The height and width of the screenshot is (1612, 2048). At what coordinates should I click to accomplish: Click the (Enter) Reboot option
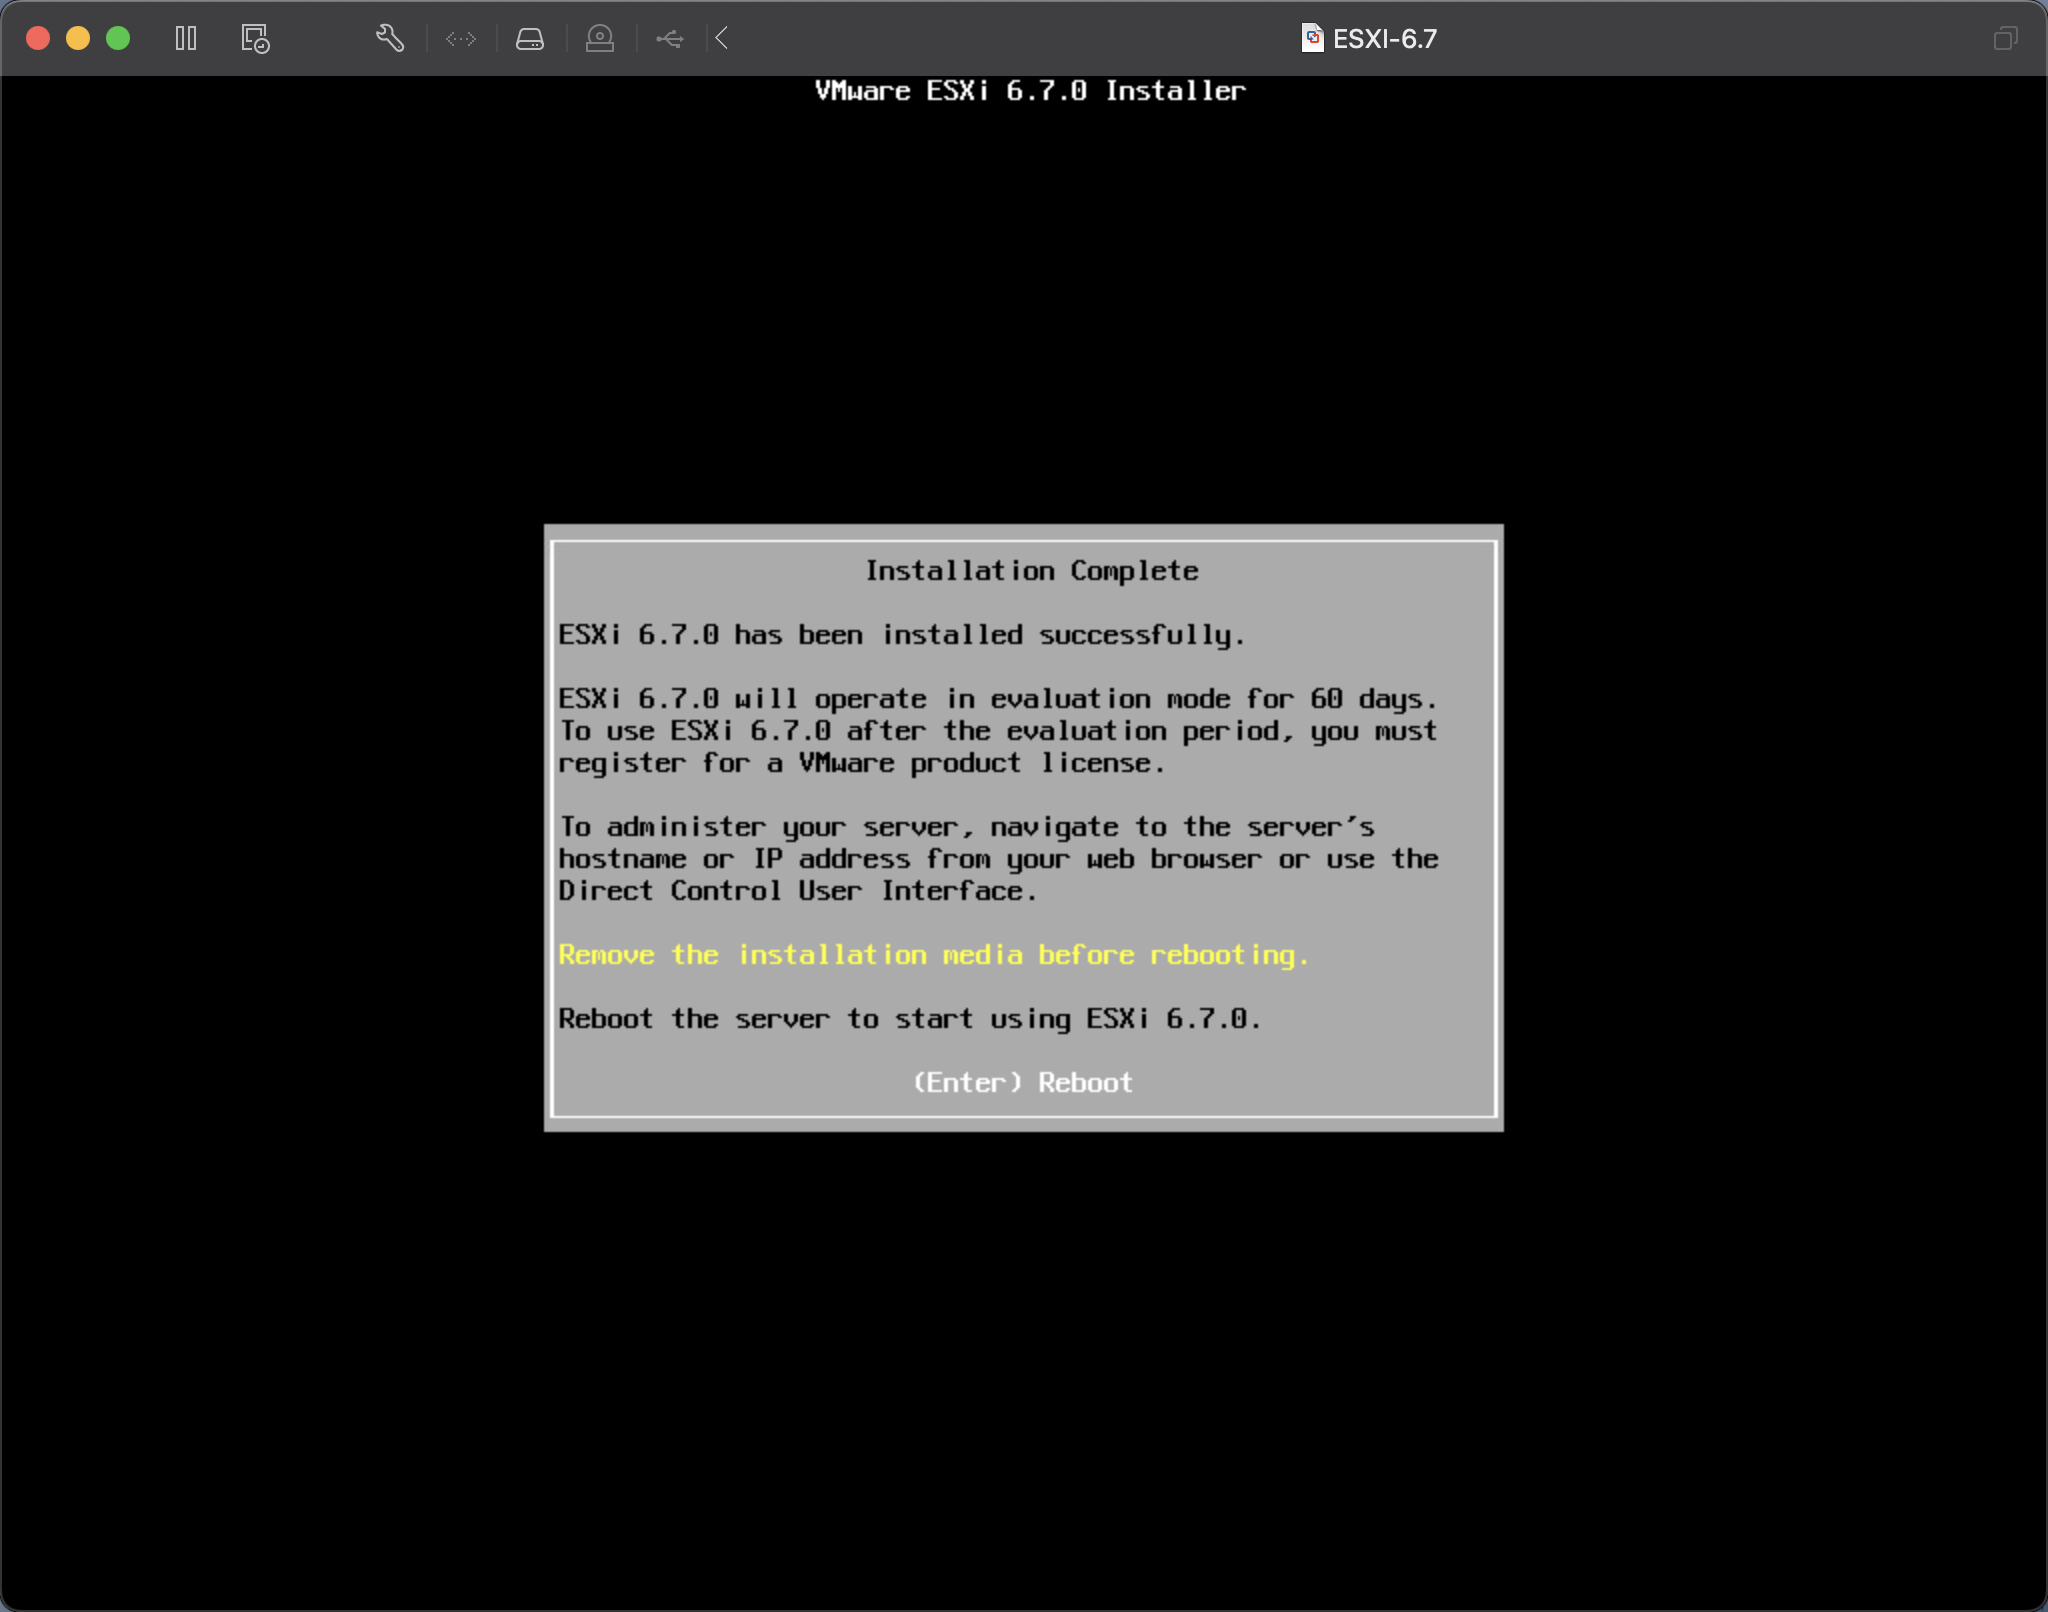[x=1023, y=1082]
